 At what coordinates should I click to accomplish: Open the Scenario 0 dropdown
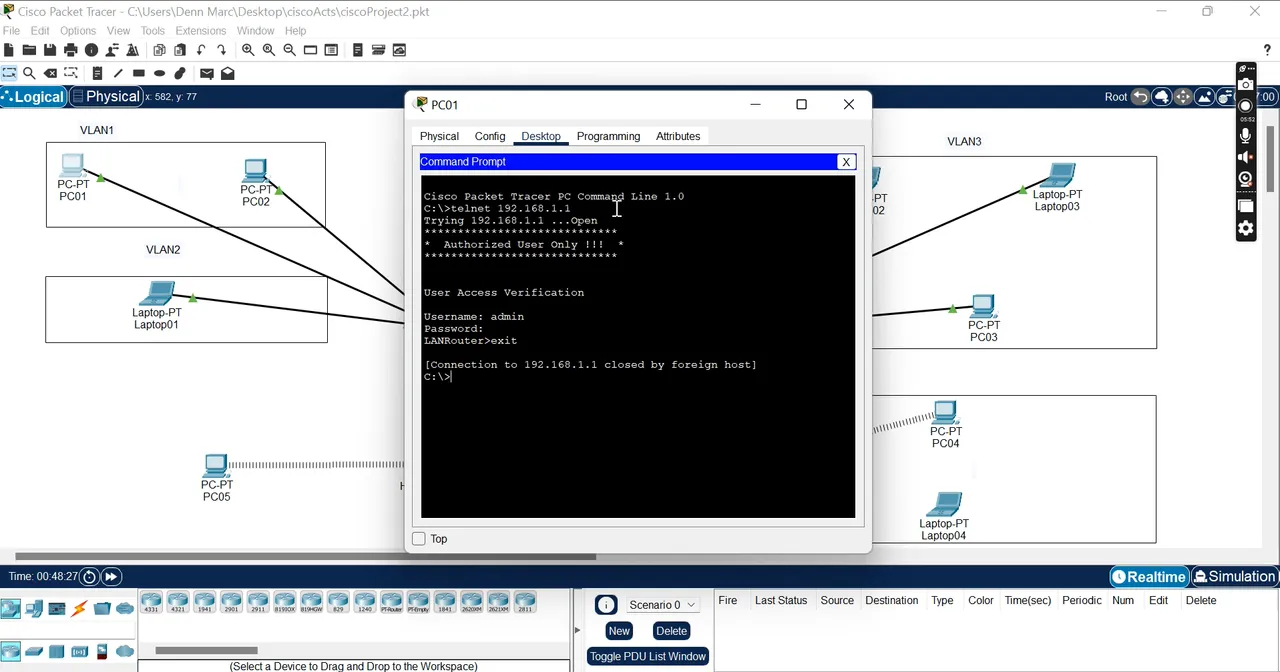(662, 605)
